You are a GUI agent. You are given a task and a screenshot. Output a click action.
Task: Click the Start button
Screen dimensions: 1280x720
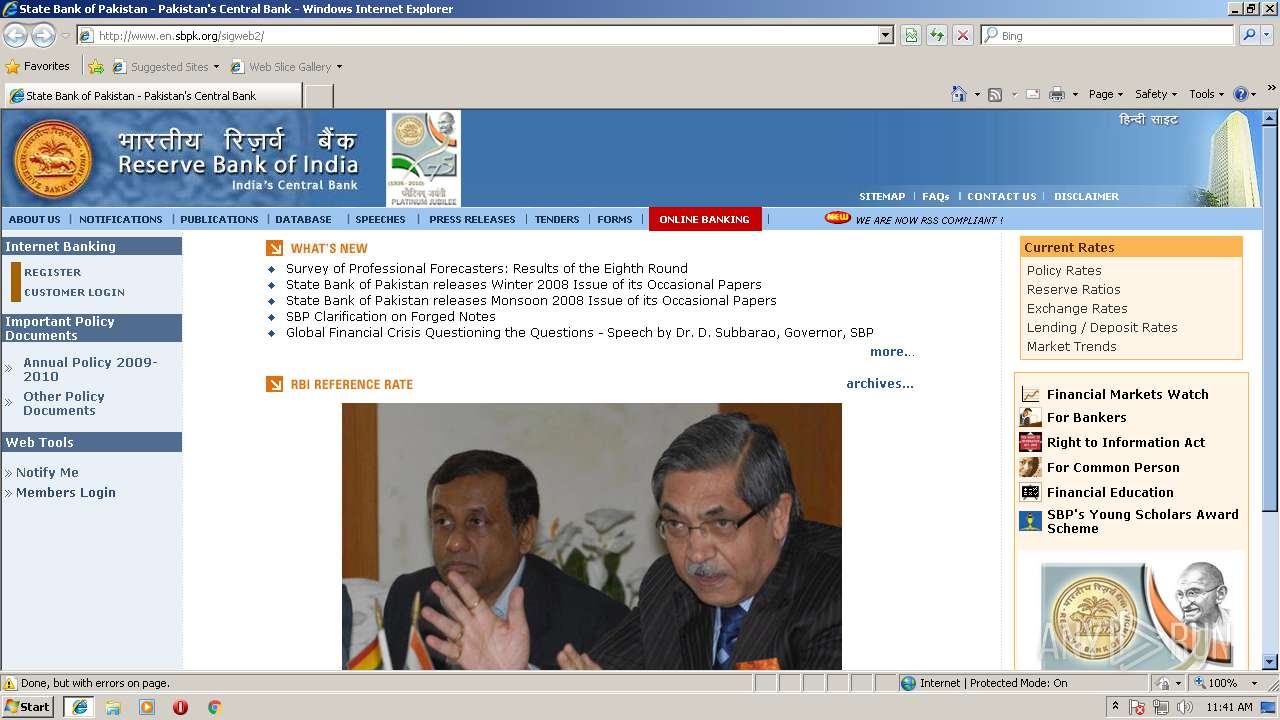(x=27, y=707)
